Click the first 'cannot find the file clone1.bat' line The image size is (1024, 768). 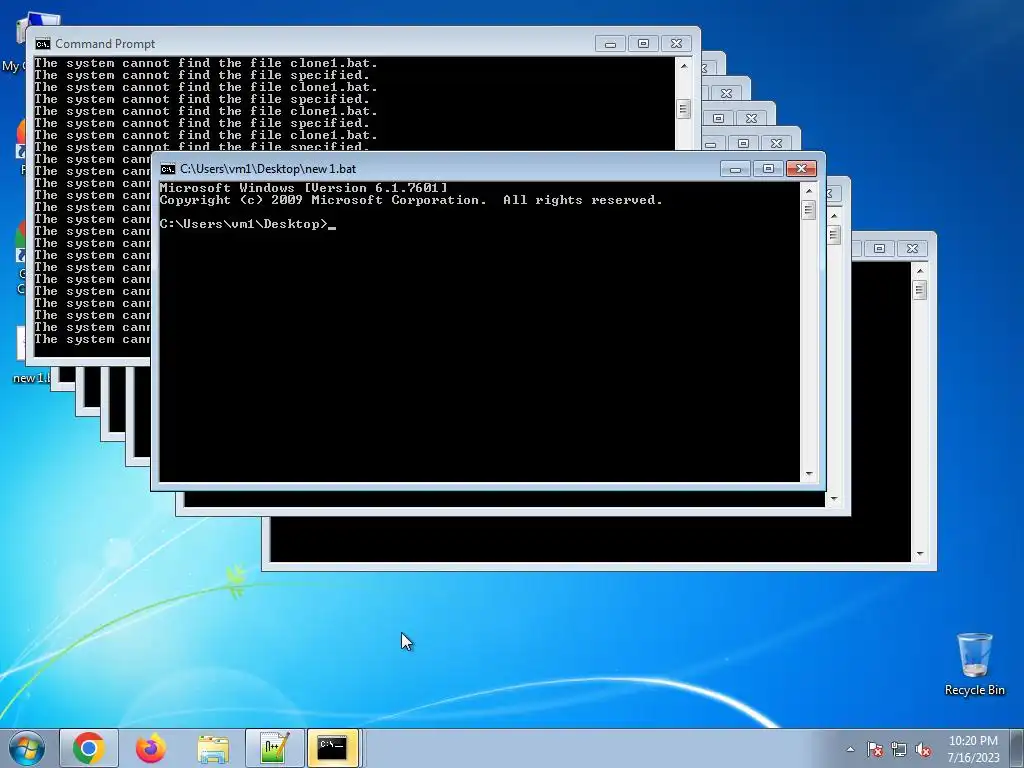point(206,63)
